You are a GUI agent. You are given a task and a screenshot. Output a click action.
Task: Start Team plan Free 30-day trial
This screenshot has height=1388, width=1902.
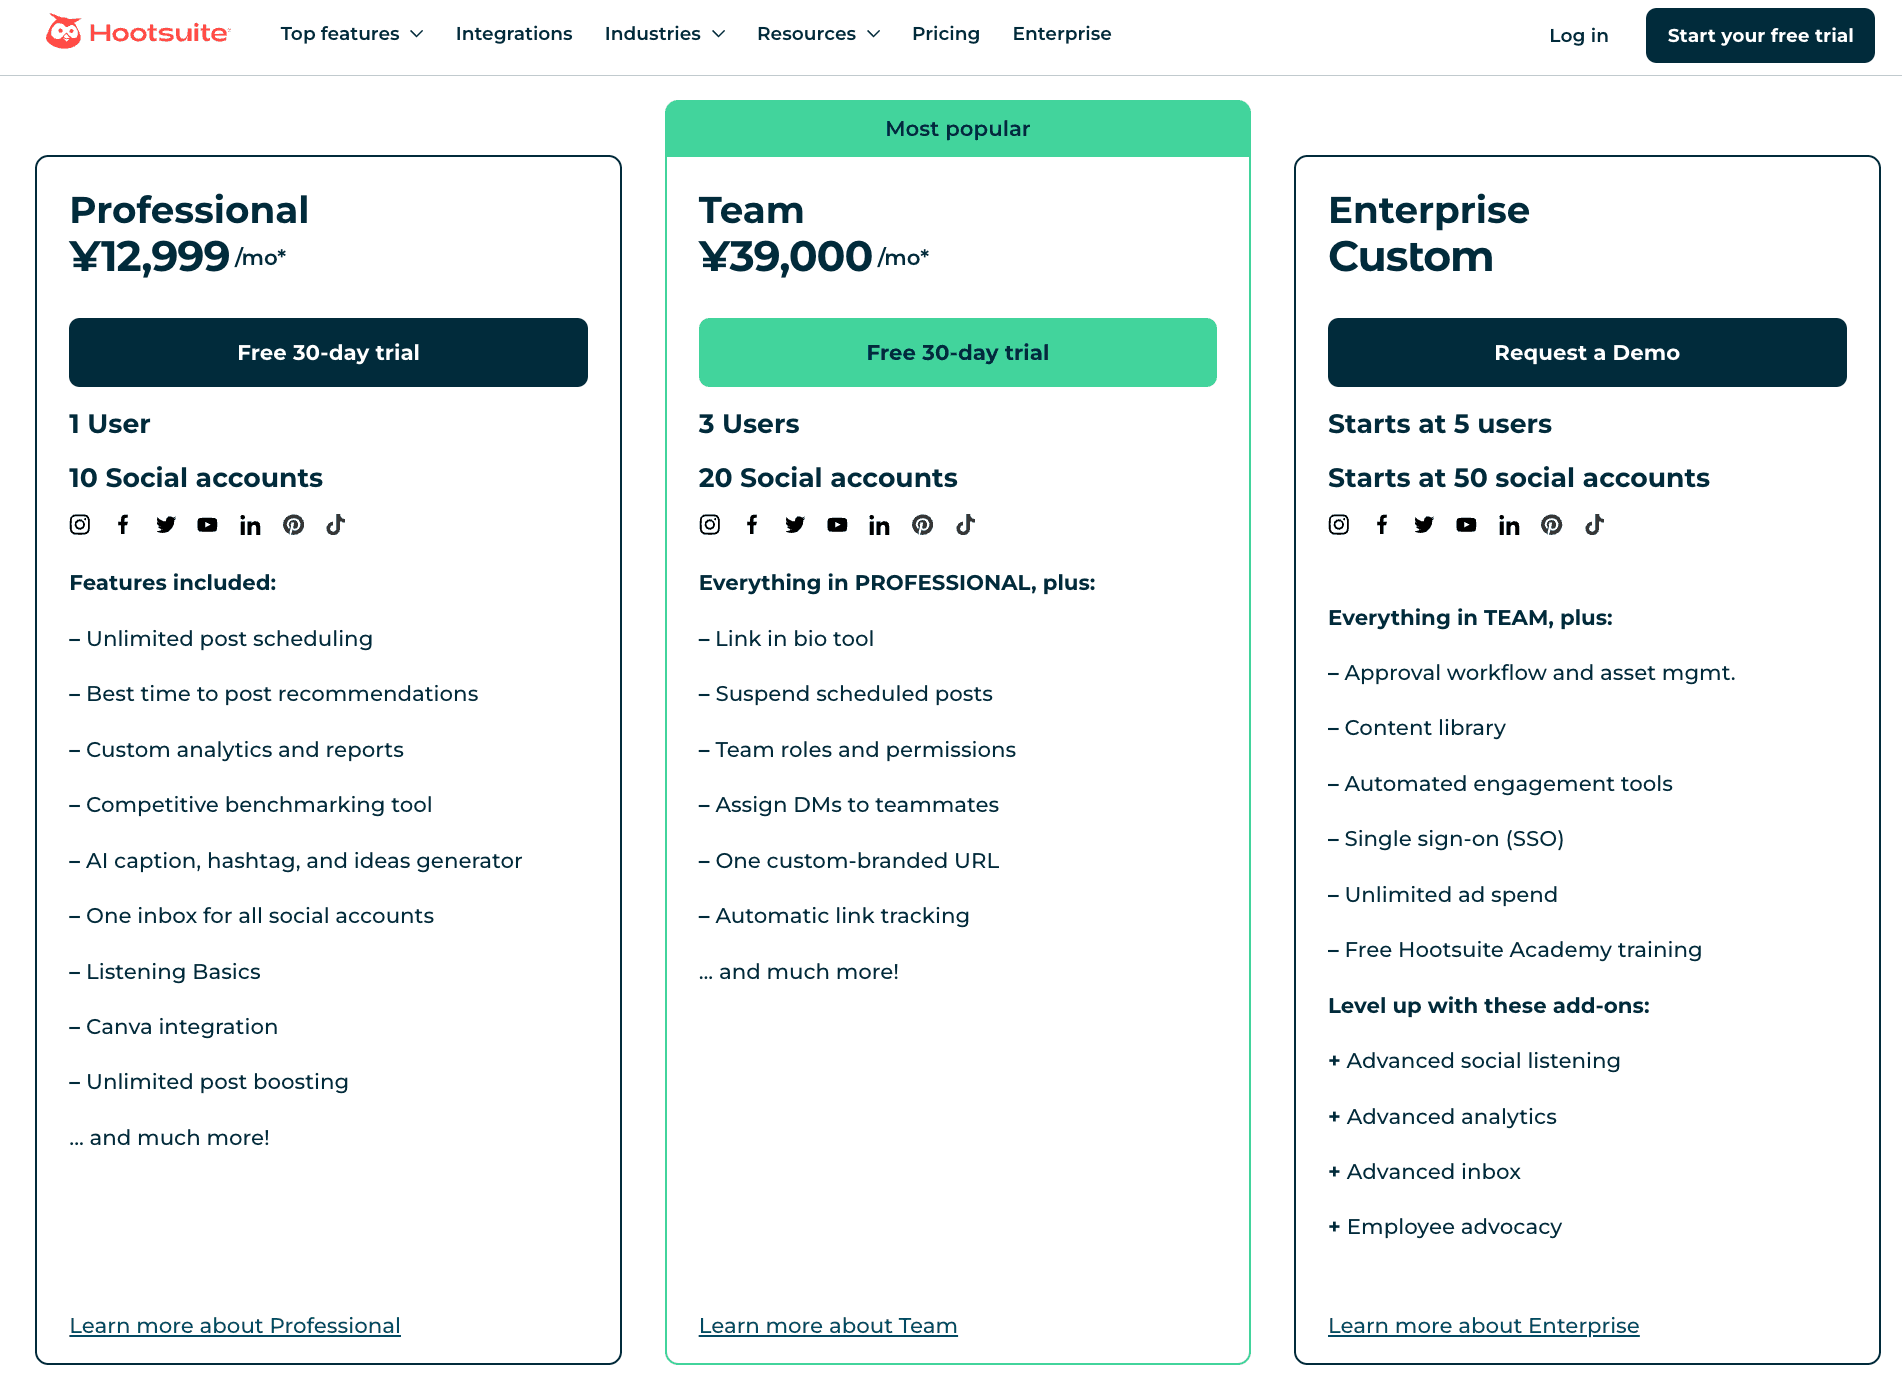(957, 353)
